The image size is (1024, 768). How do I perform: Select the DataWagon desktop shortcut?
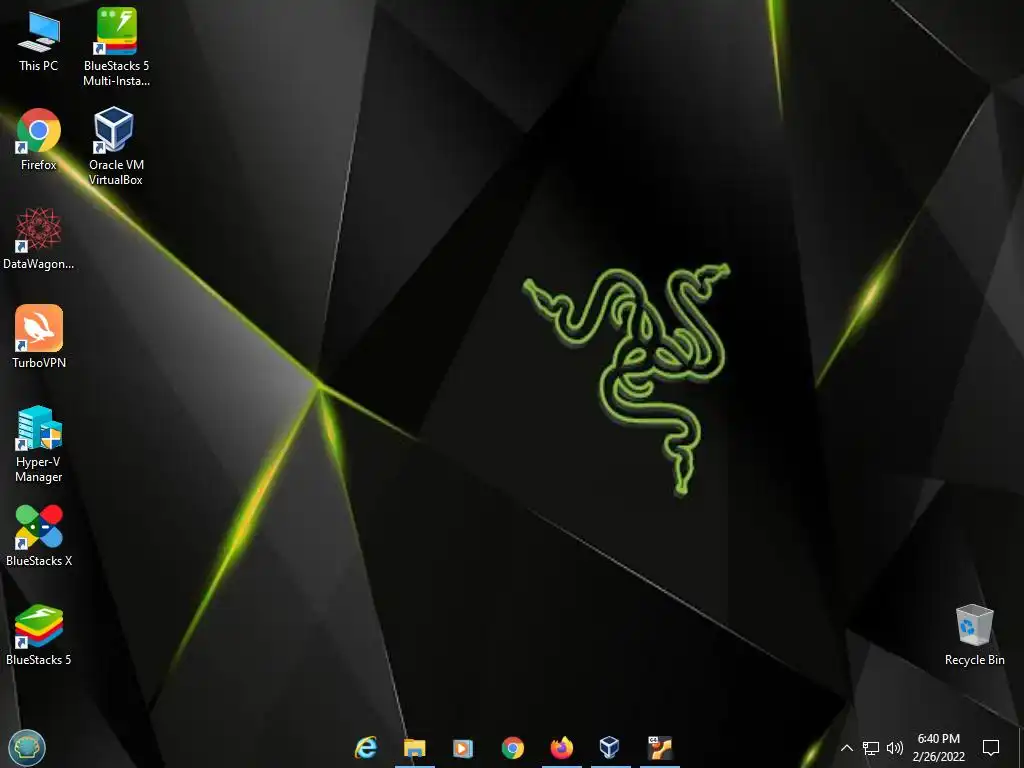pyautogui.click(x=39, y=239)
